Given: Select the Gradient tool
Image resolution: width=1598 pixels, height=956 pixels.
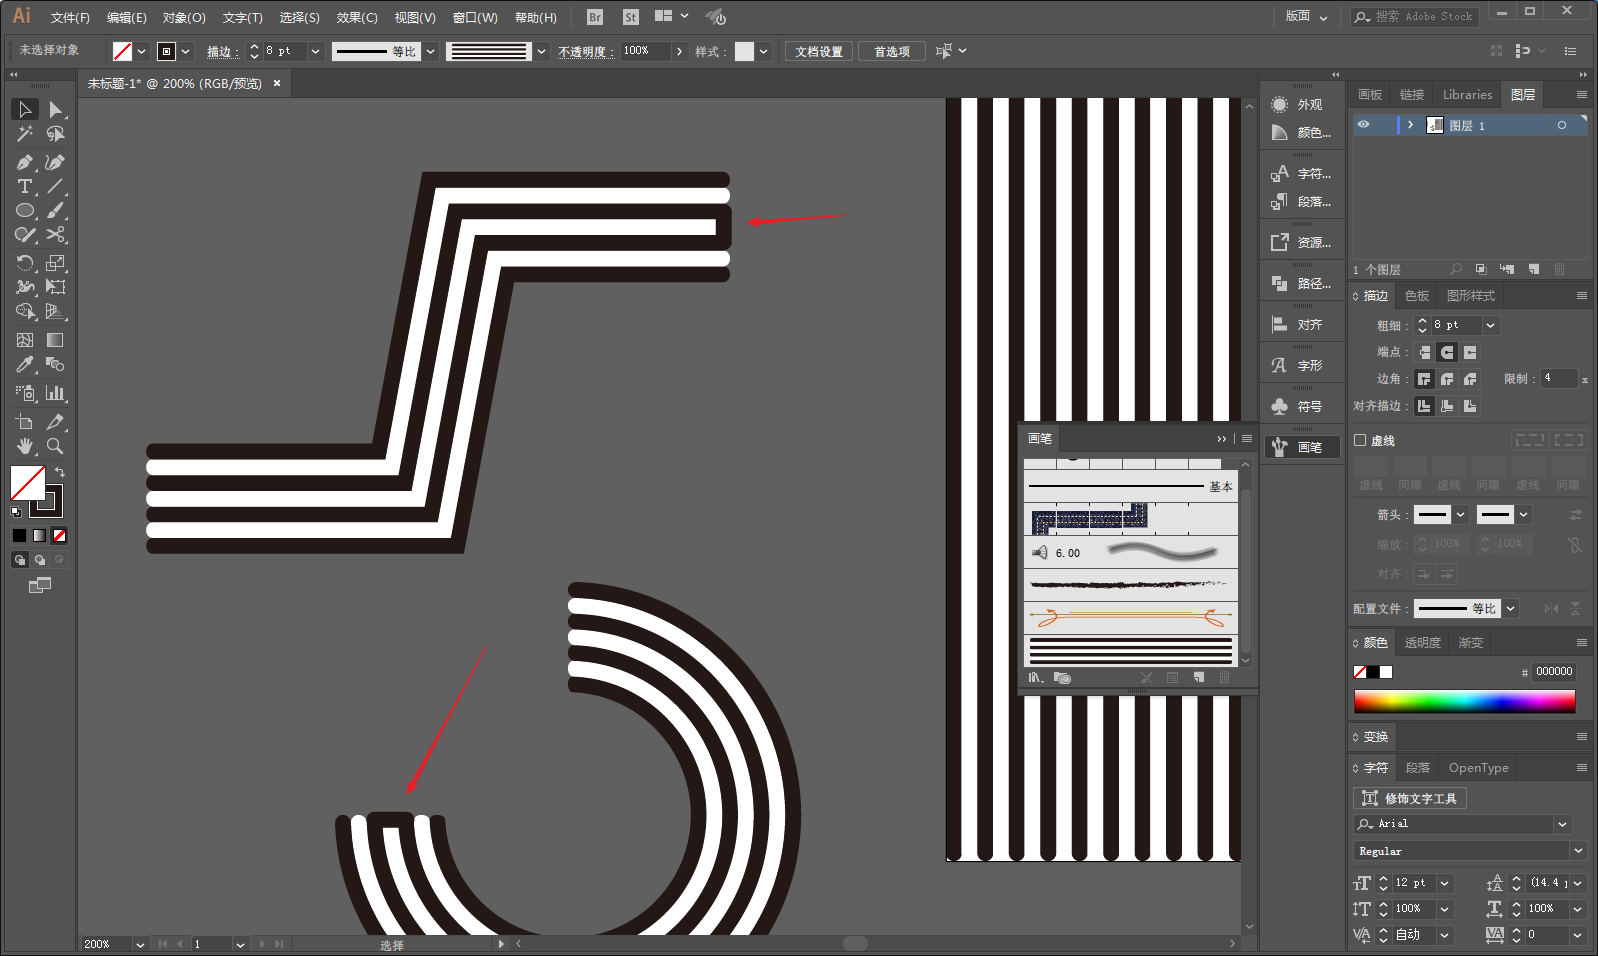Looking at the screenshot, I should [x=56, y=340].
